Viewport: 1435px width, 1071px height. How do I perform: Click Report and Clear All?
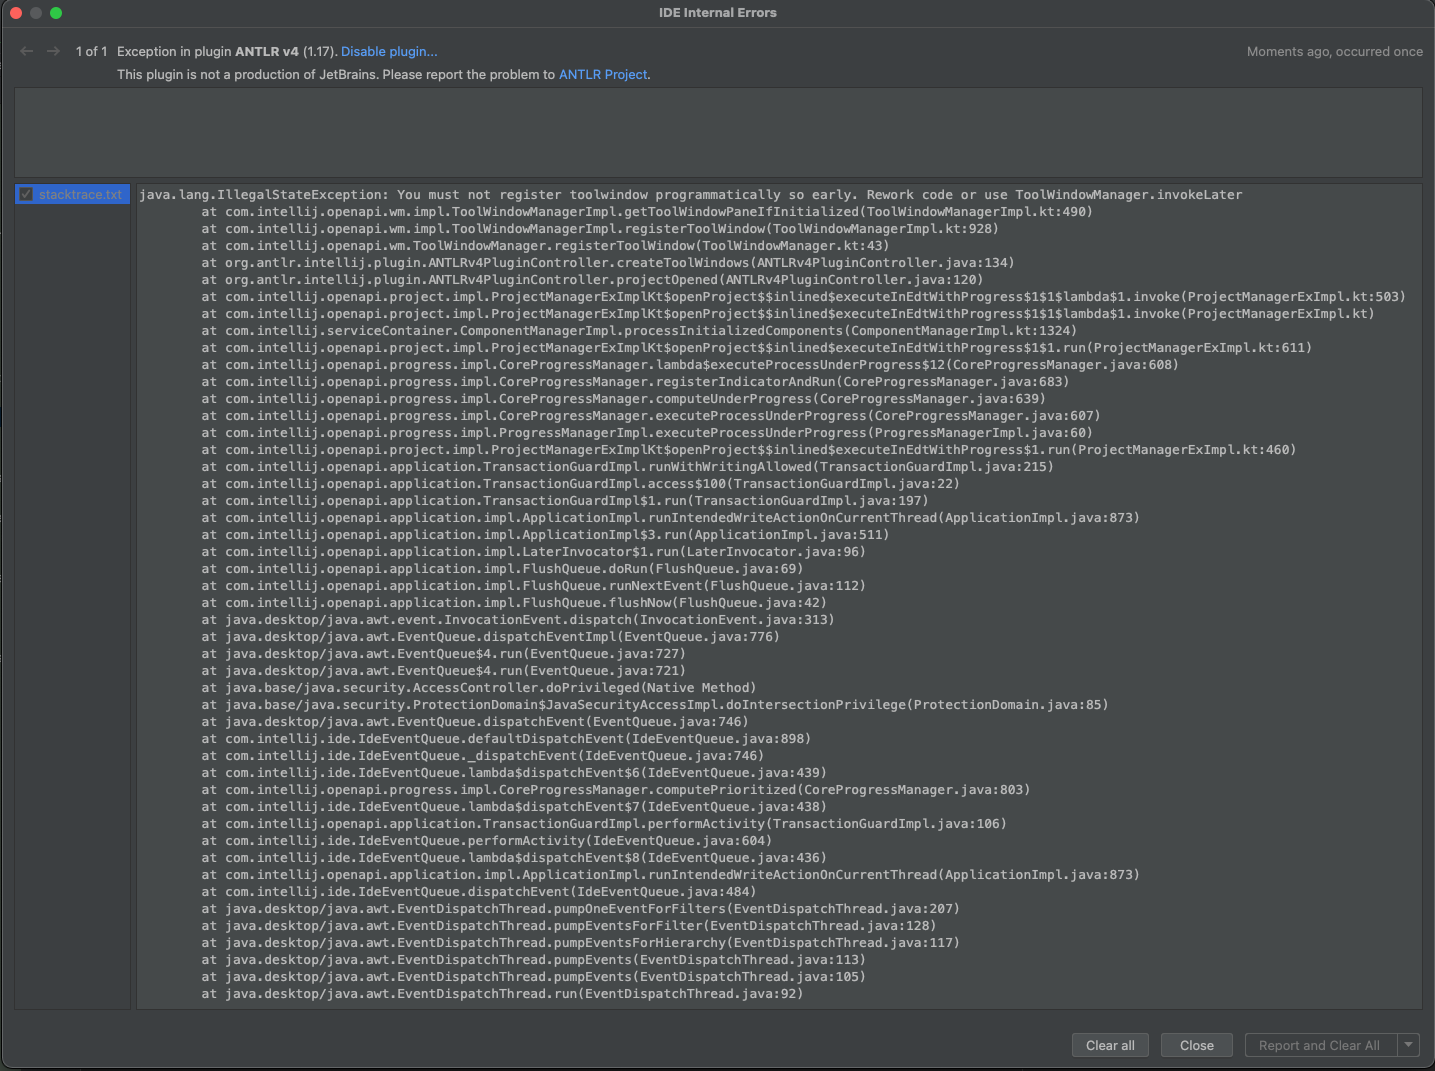tap(1319, 1045)
